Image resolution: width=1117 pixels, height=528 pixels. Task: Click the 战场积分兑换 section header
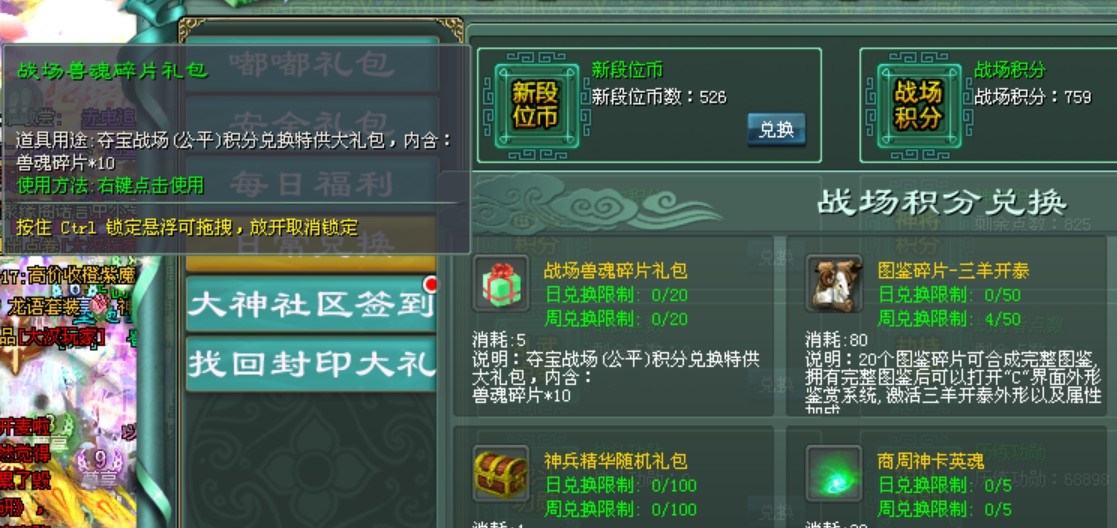tap(941, 204)
